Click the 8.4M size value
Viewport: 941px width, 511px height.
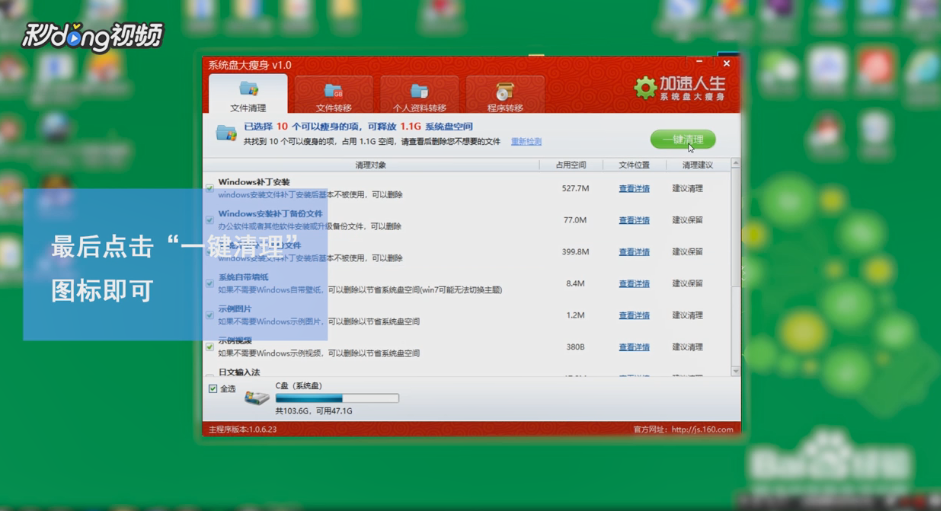pos(576,283)
